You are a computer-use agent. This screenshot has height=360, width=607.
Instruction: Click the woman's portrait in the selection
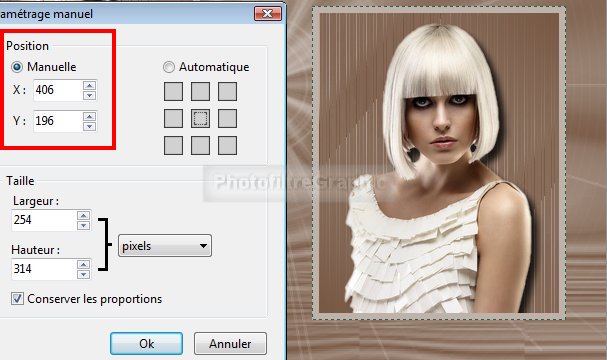click(x=439, y=163)
